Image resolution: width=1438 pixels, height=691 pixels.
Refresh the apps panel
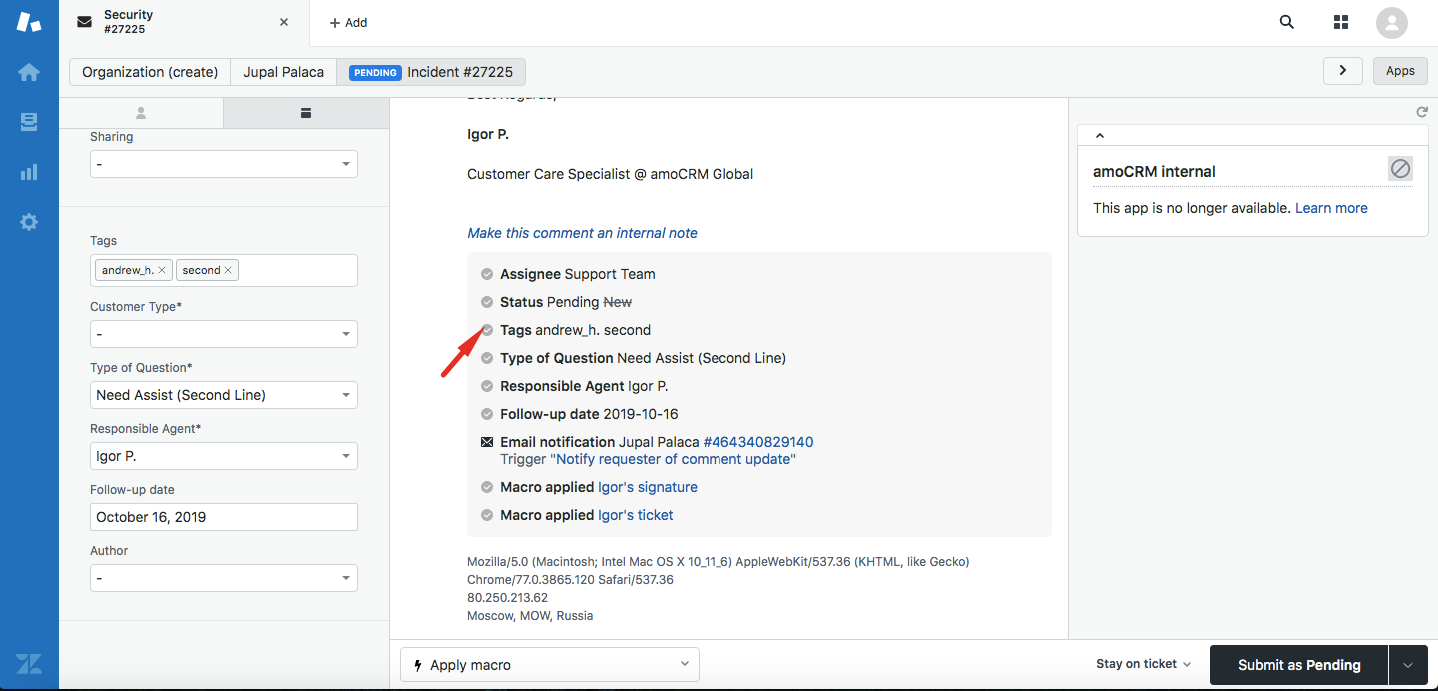(1422, 113)
